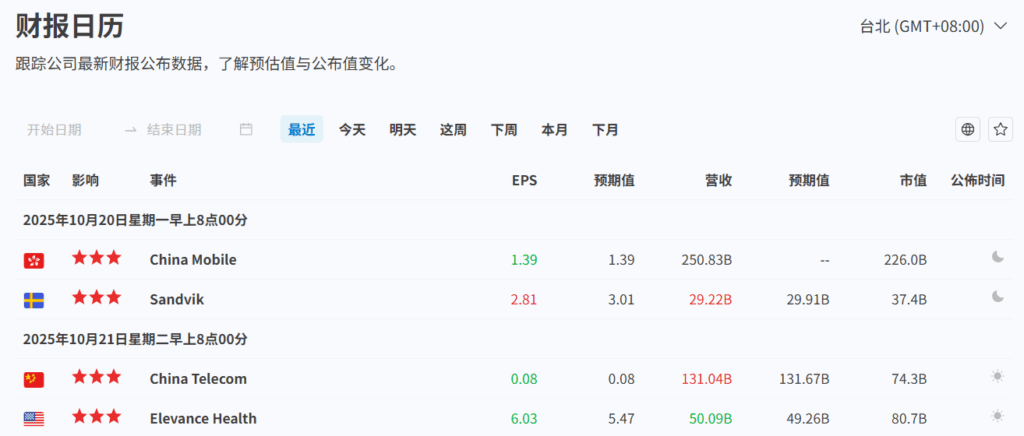This screenshot has height=436, width=1024.
Task: Click the 开始日期 start date field
Action: [x=54, y=129]
